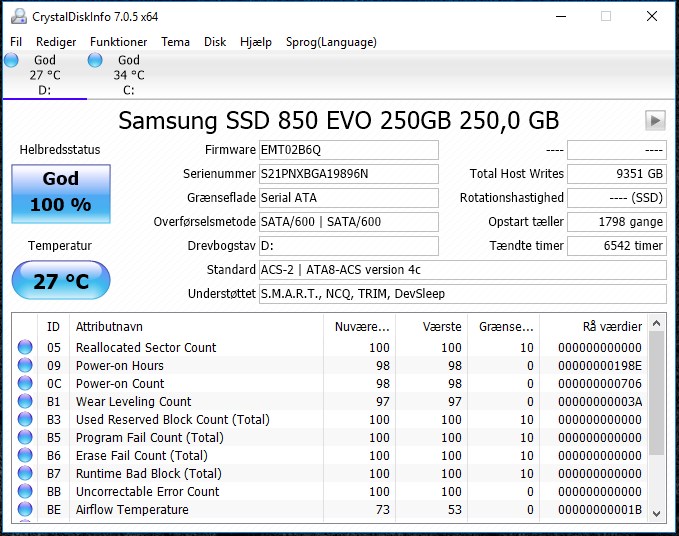Screen dimensions: 679x536
Task: Click status orb of Runtime Bad Block row
Action: (25, 473)
